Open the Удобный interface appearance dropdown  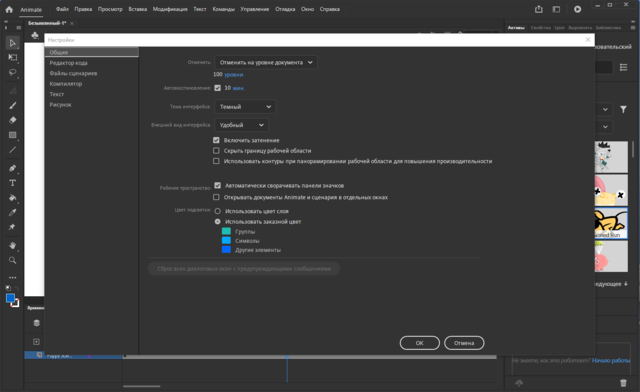[241, 125]
